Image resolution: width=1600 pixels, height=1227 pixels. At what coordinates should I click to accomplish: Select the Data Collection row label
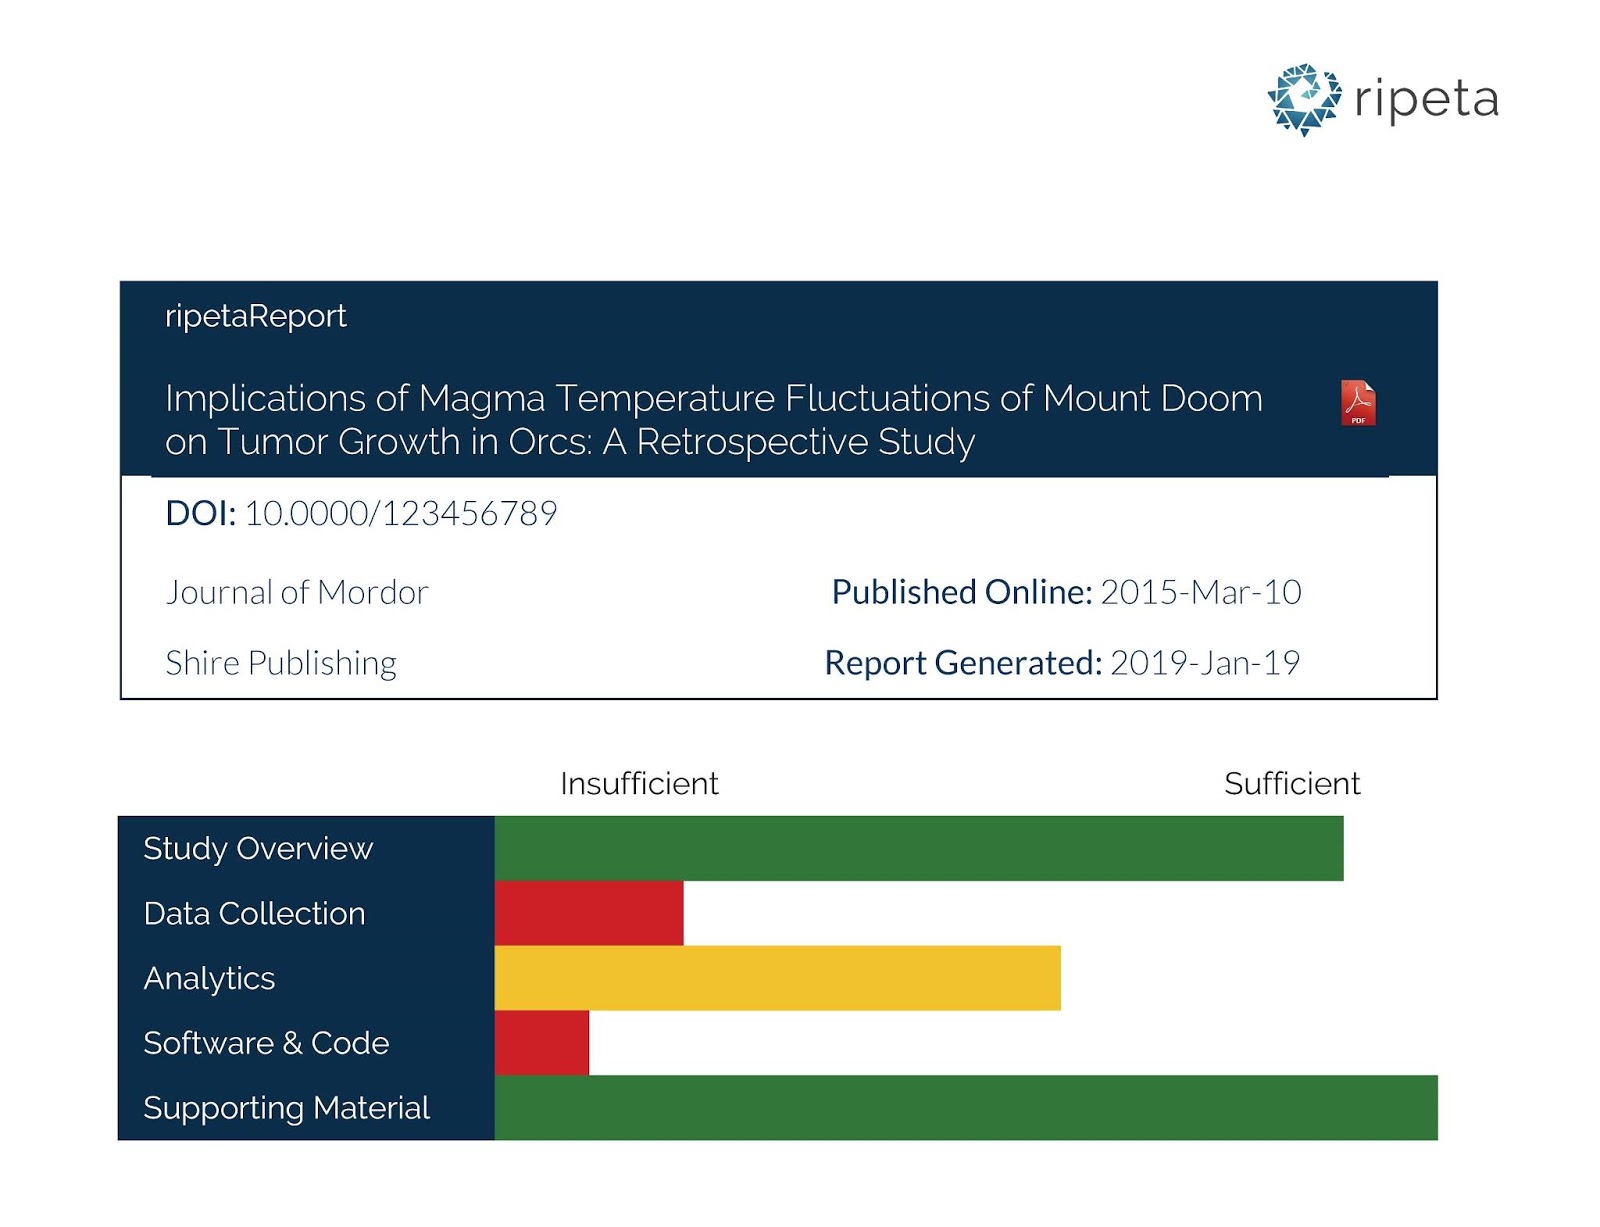point(254,913)
